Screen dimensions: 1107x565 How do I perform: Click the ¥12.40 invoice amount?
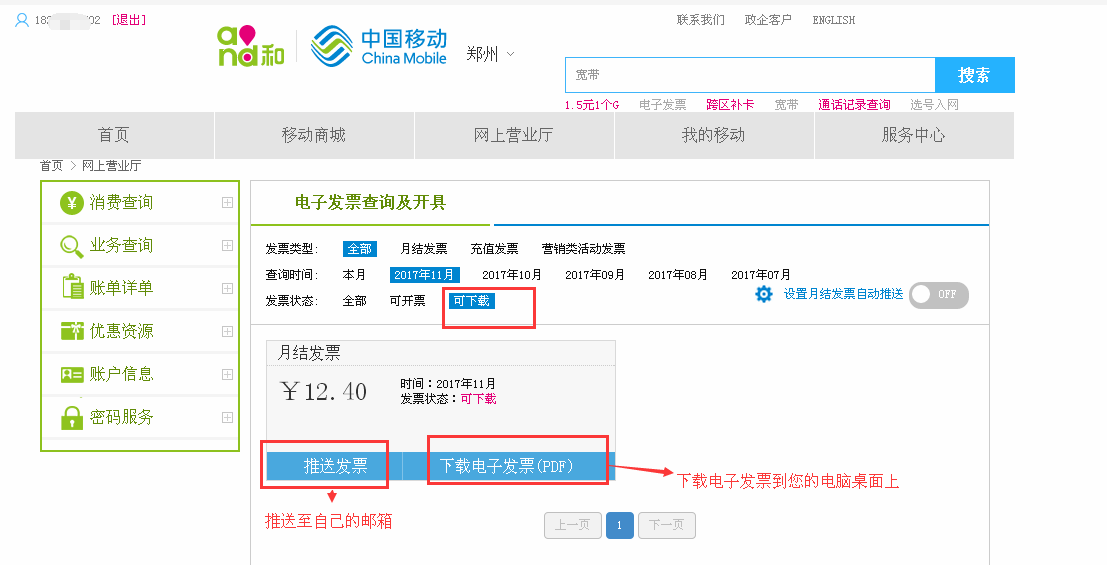click(x=323, y=391)
